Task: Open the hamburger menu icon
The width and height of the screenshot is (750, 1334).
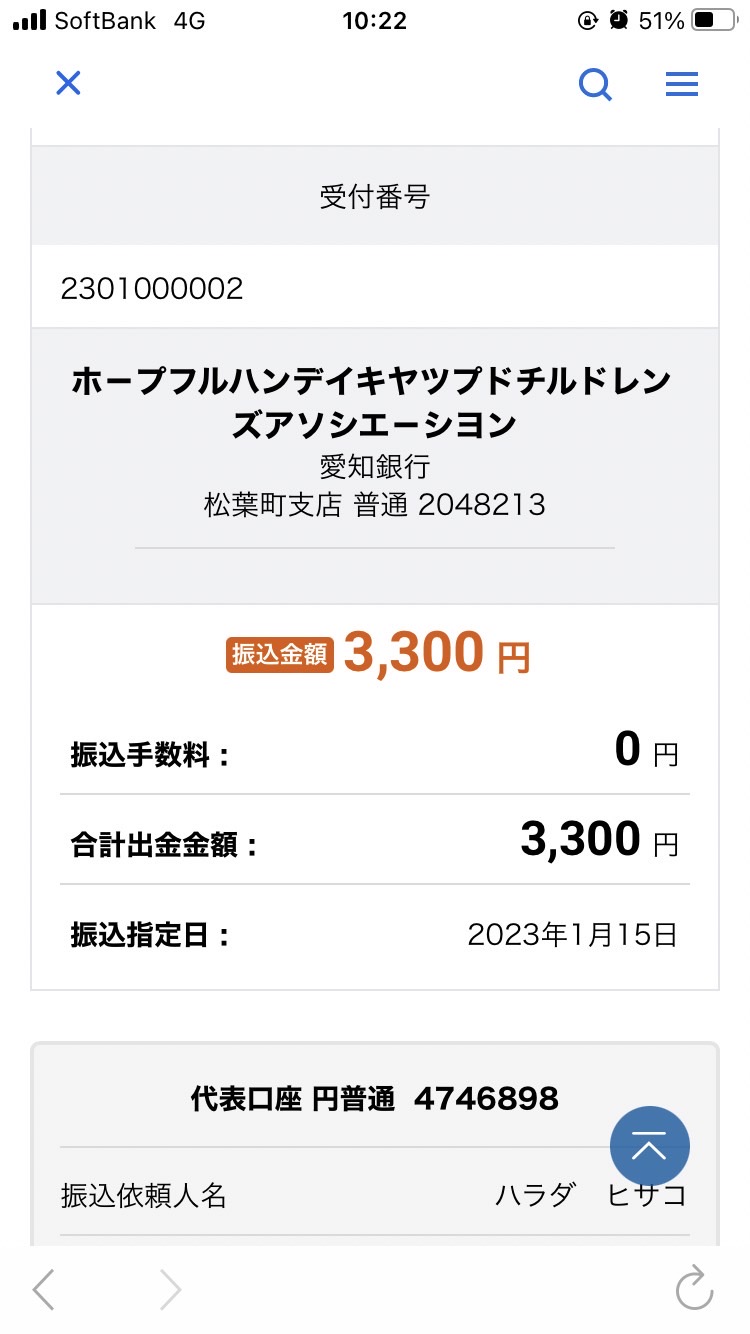Action: [682, 85]
